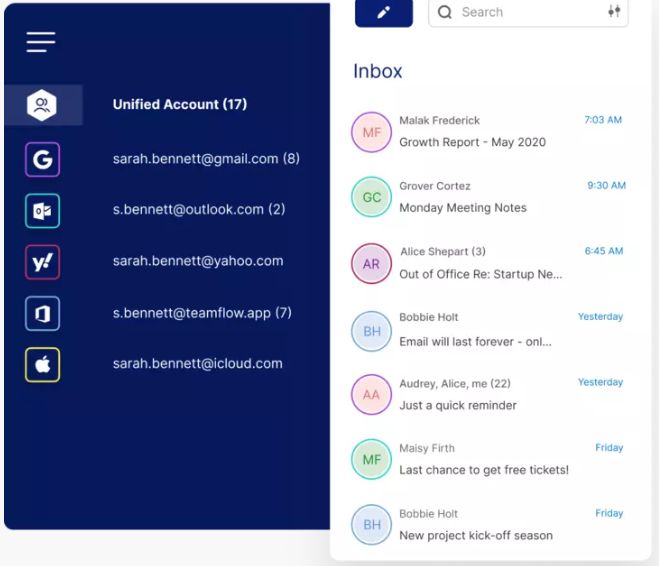This screenshot has height=566, width=659.
Task: Open search filter options icon
Action: click(x=614, y=12)
